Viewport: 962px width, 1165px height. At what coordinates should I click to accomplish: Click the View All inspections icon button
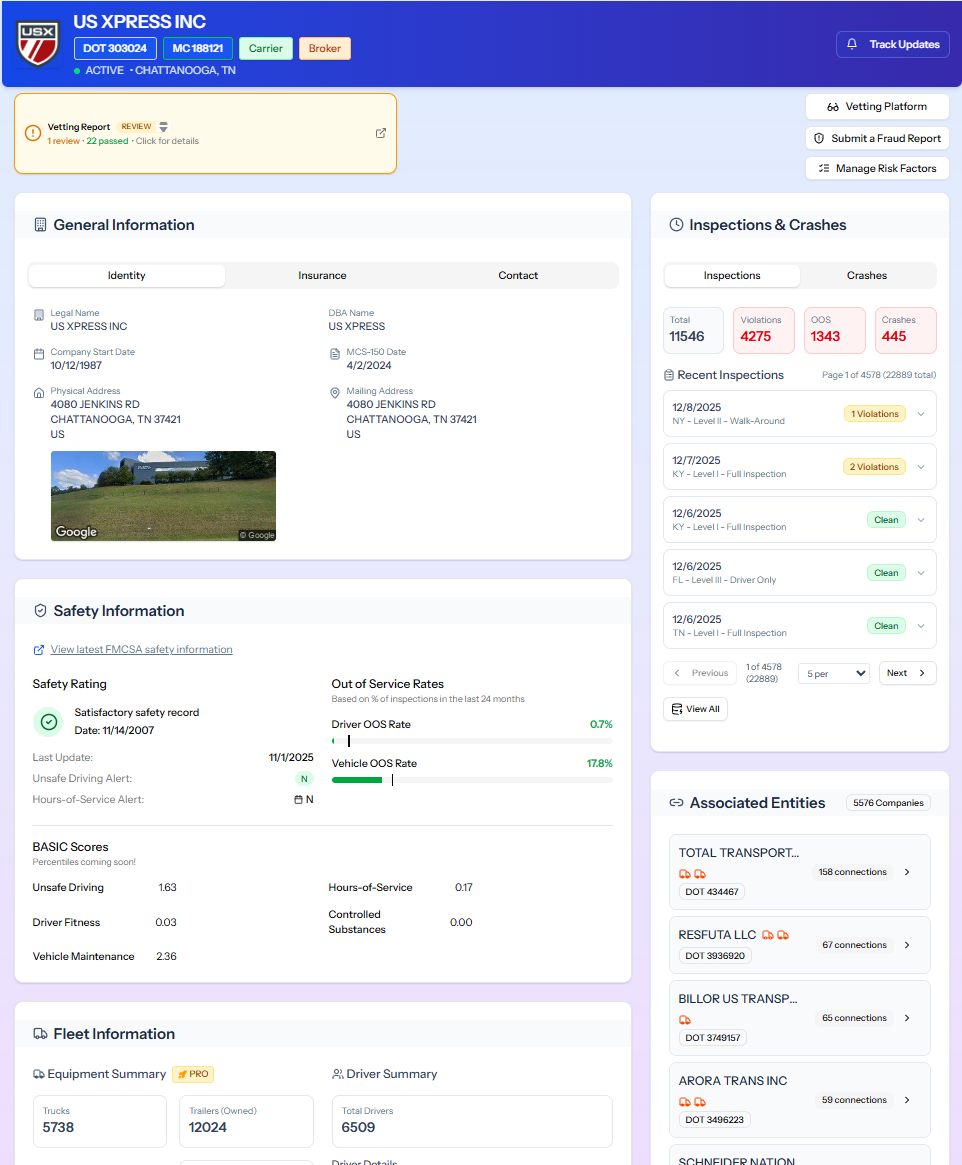[676, 708]
